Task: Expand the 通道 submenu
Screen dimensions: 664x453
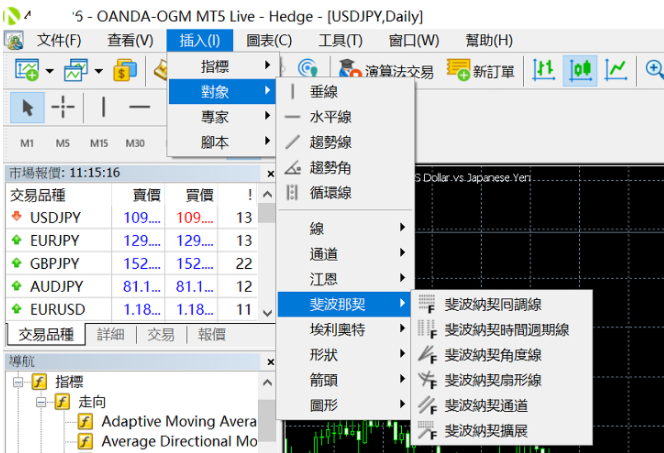Action: 345,254
